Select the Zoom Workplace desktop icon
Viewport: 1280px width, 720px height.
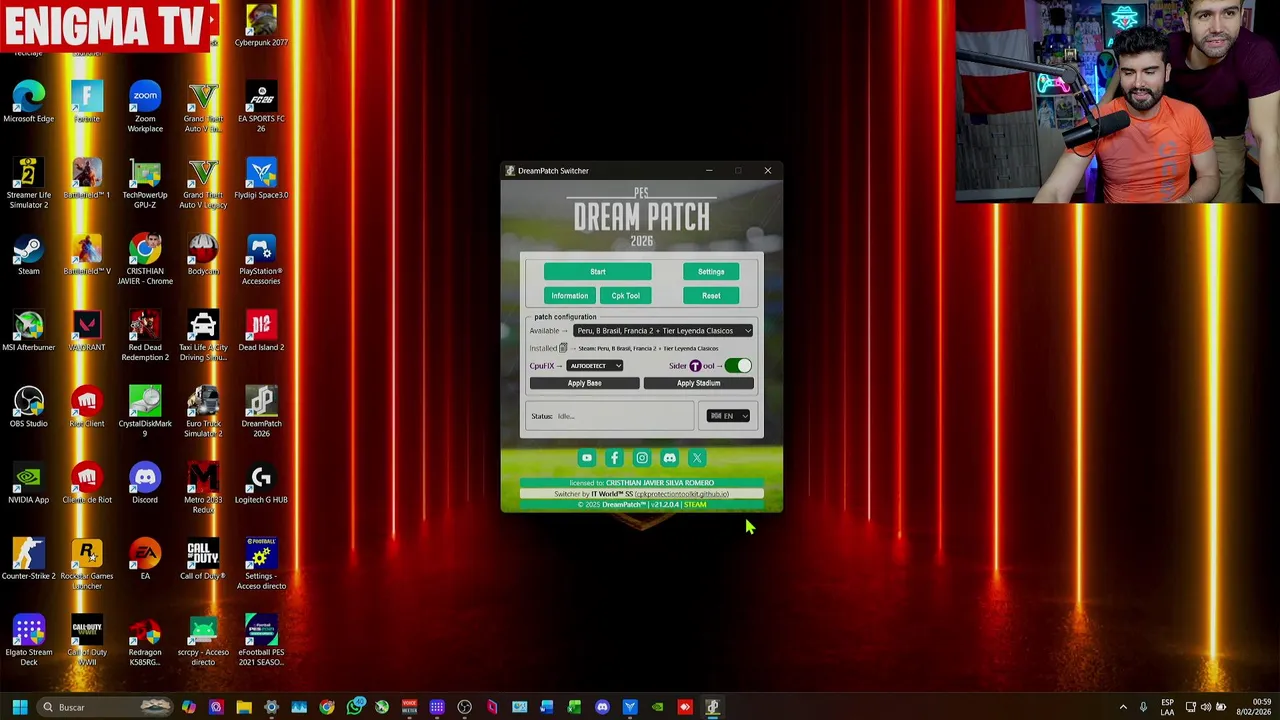point(145,106)
